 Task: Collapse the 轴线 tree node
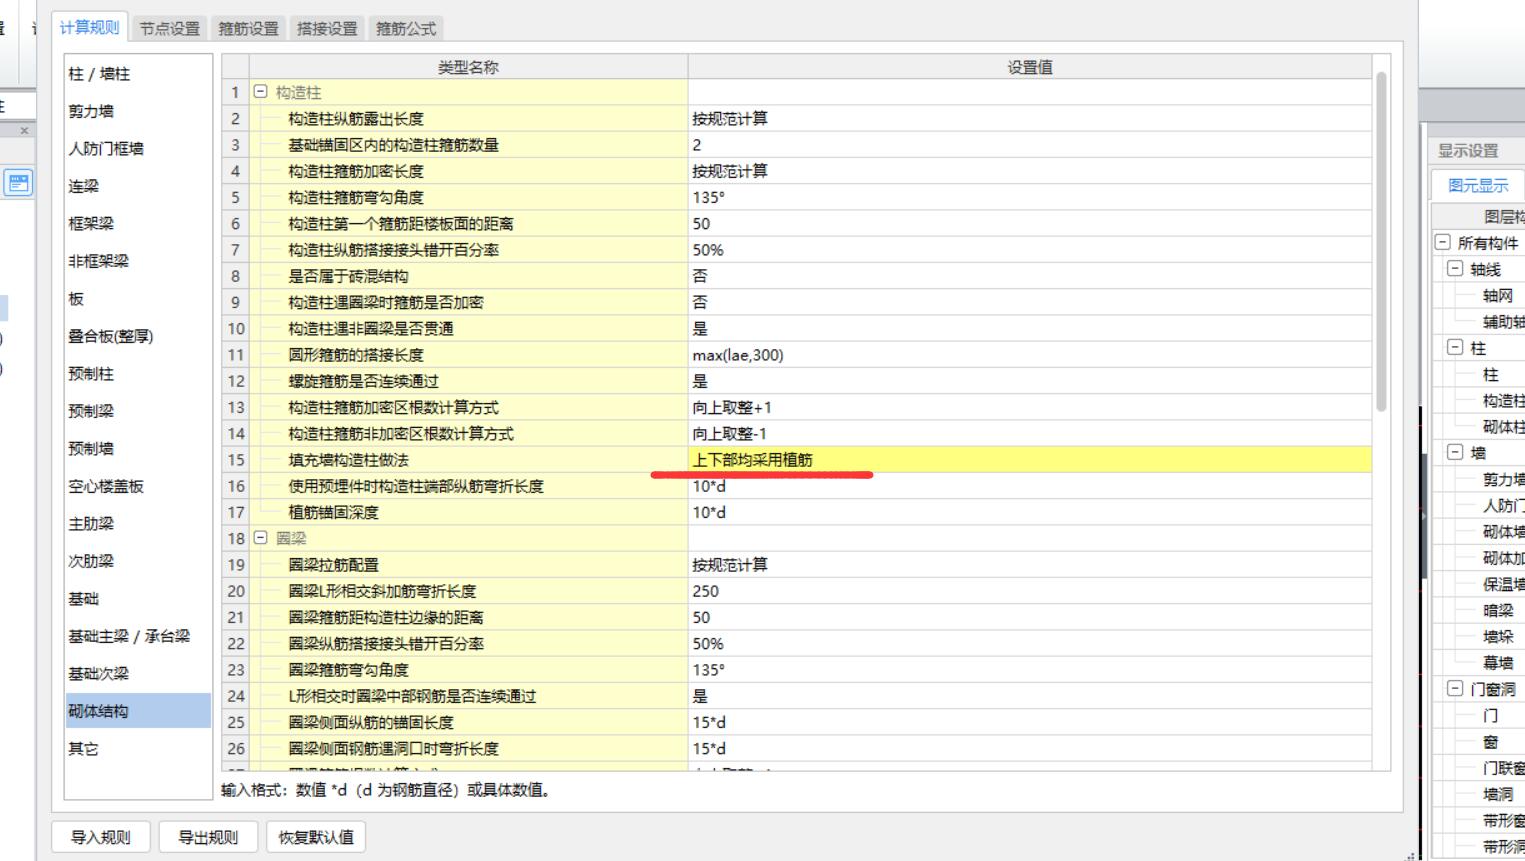[1455, 268]
